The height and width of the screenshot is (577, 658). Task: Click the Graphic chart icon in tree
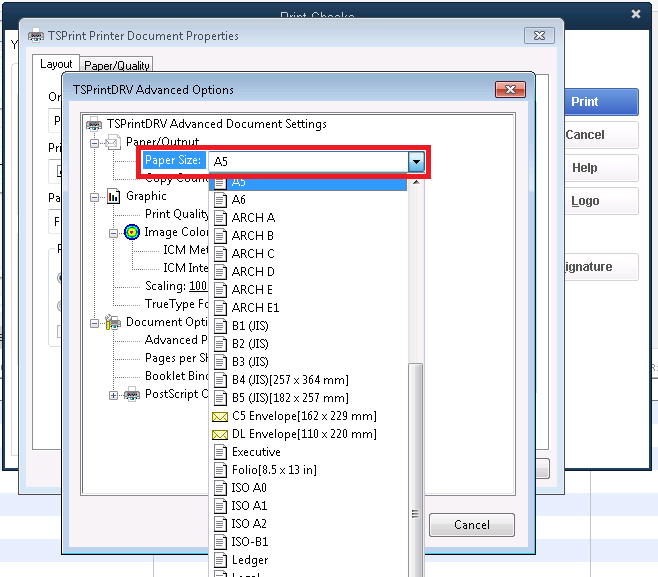coord(114,196)
